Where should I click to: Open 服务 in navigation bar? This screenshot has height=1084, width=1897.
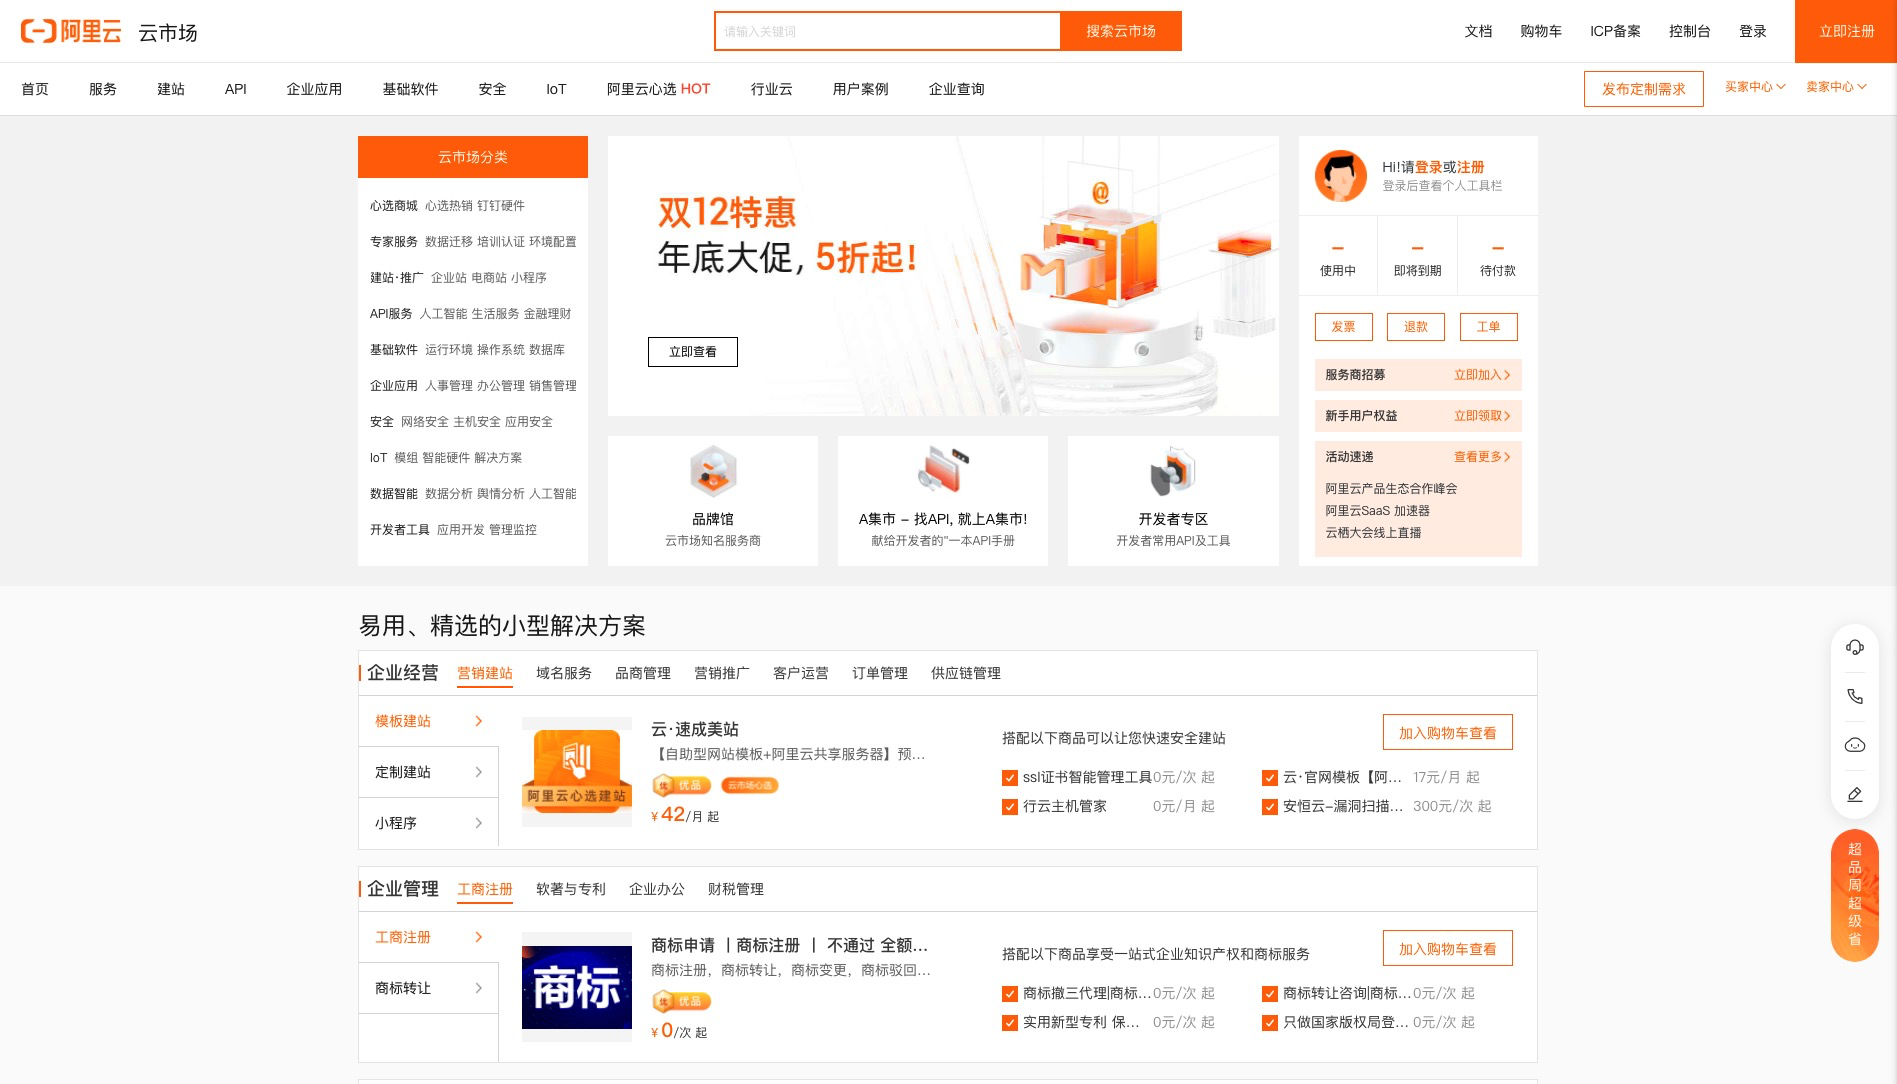click(103, 89)
